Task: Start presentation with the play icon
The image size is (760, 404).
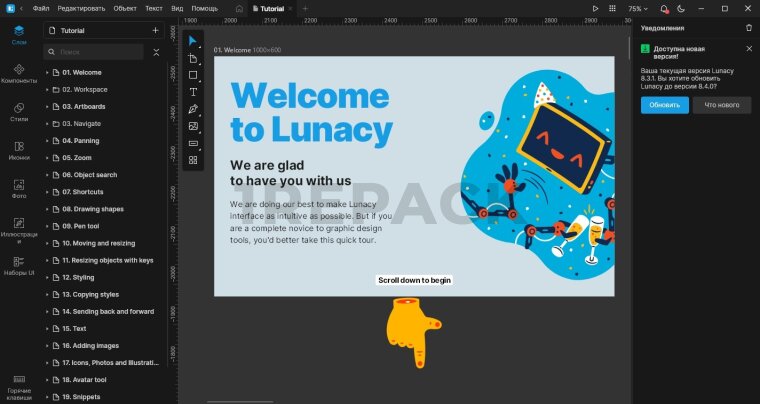Action: pyautogui.click(x=595, y=8)
